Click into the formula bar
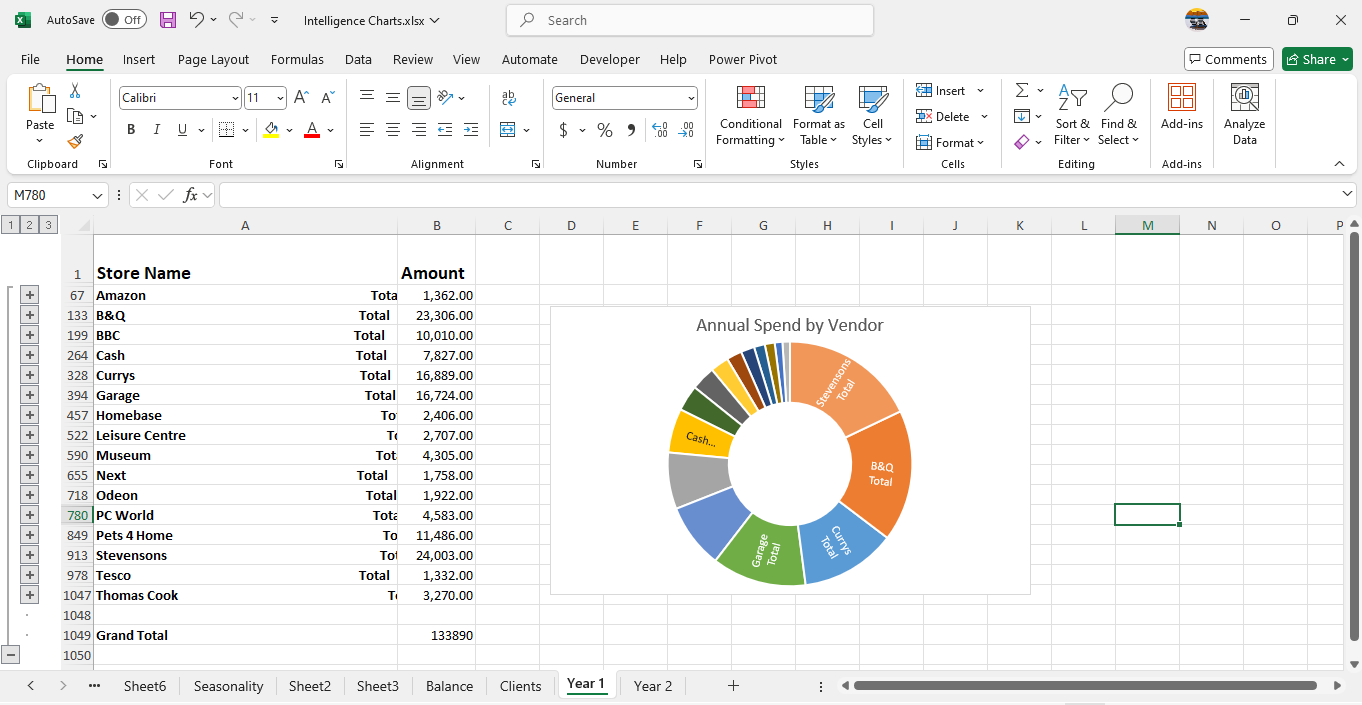This screenshot has width=1362, height=705. point(779,195)
